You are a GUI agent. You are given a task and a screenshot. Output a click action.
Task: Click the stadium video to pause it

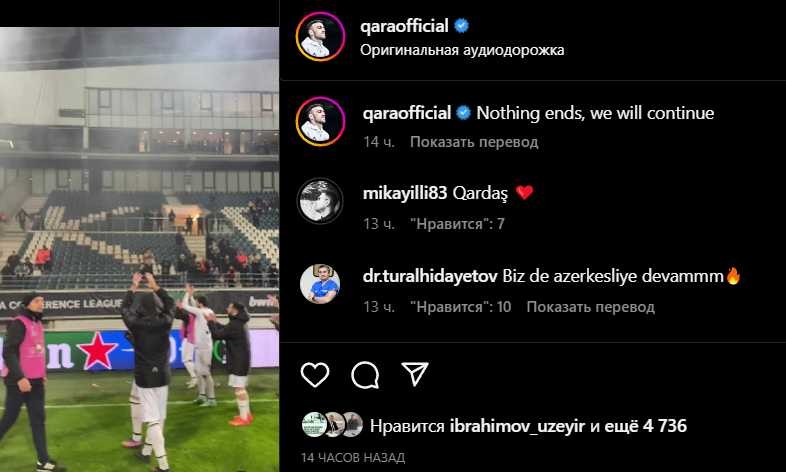point(139,249)
